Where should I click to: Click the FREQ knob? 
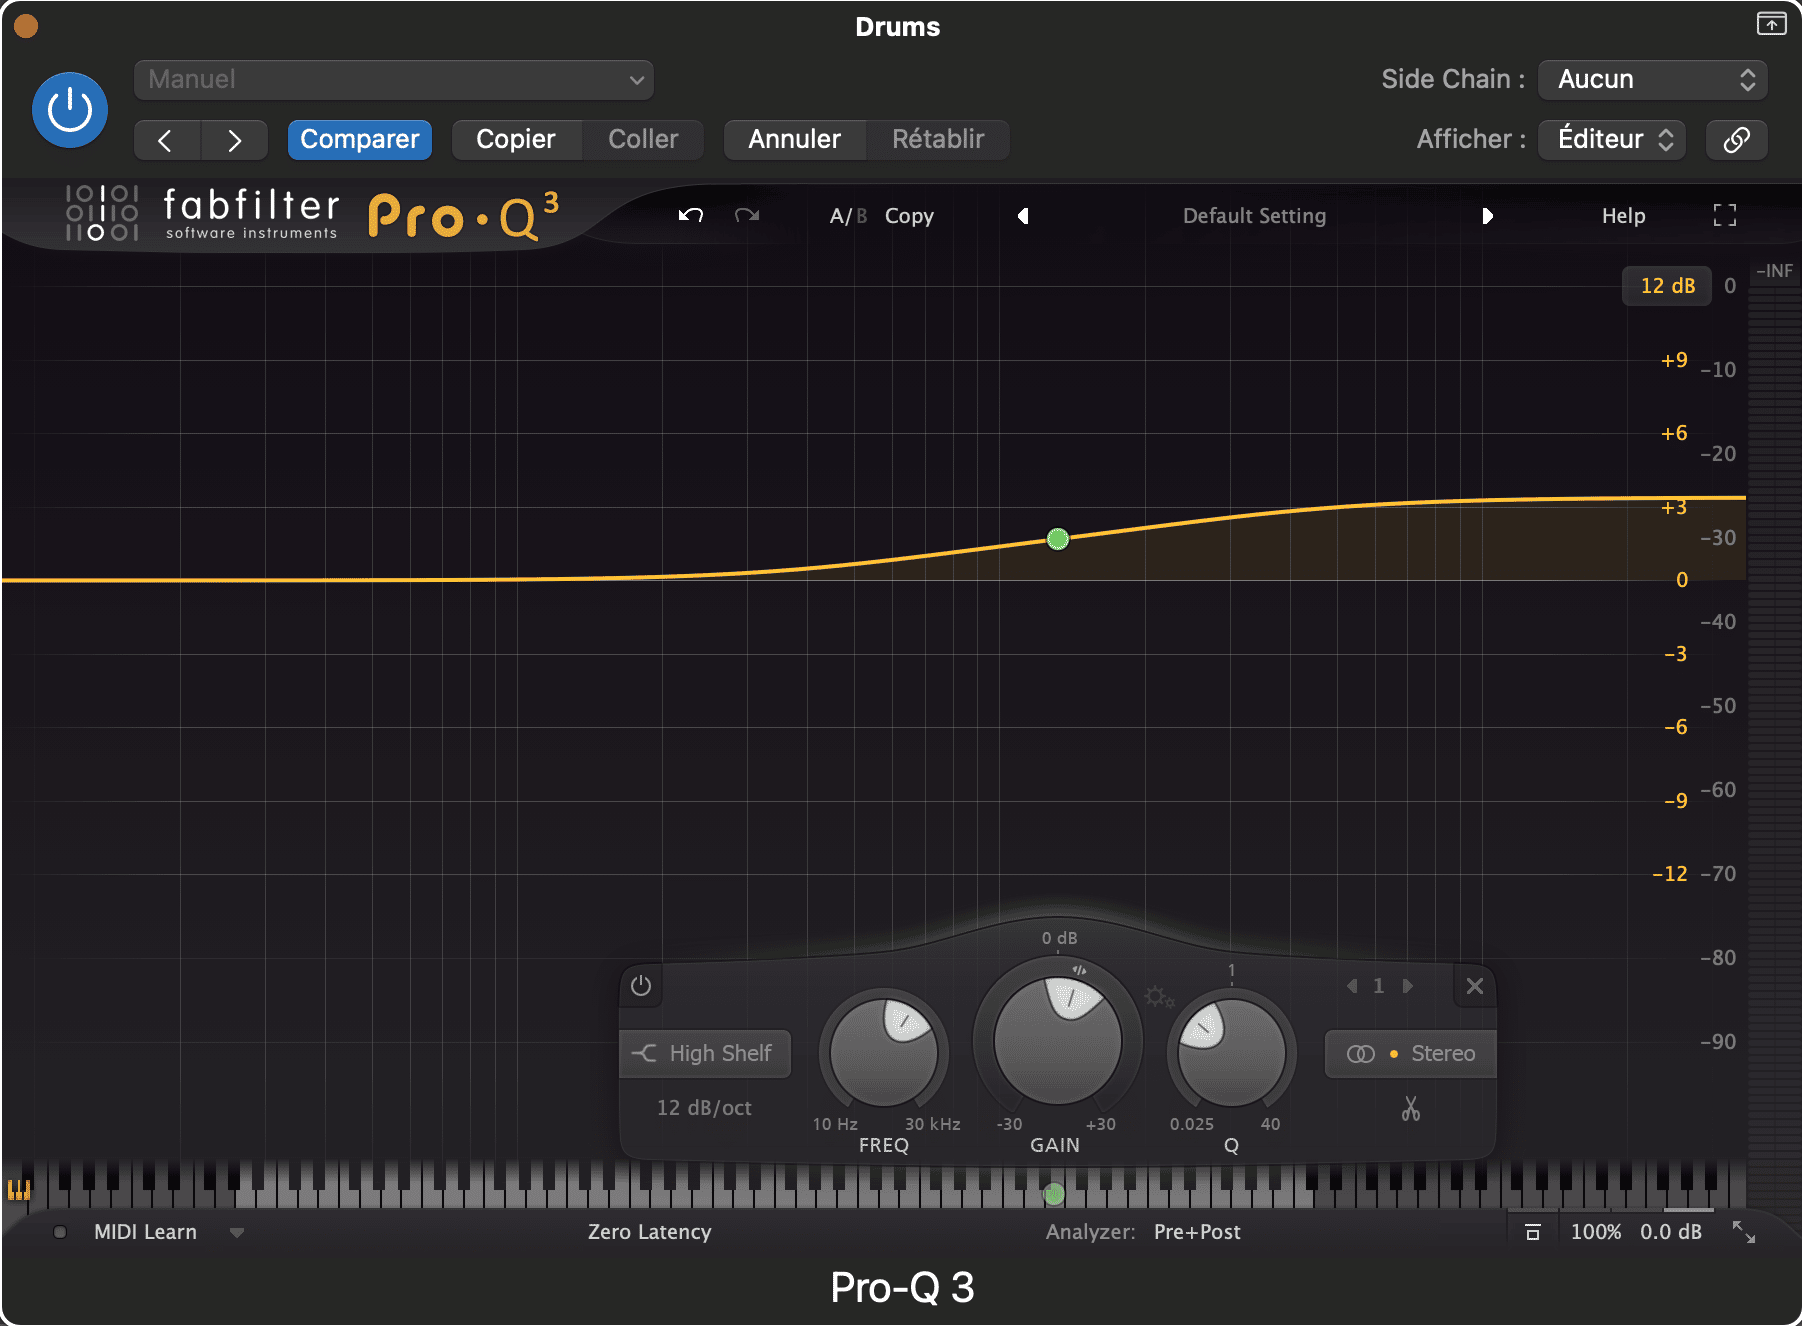(884, 1052)
